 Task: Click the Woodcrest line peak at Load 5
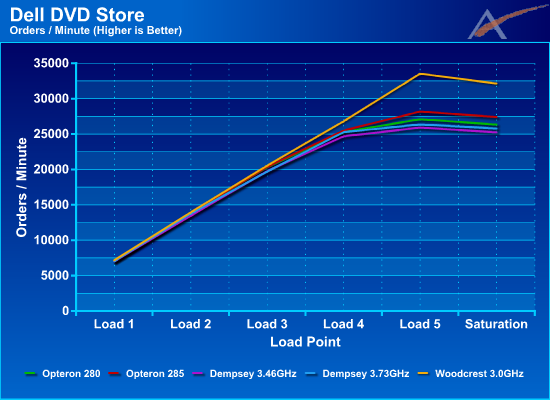[x=420, y=74]
